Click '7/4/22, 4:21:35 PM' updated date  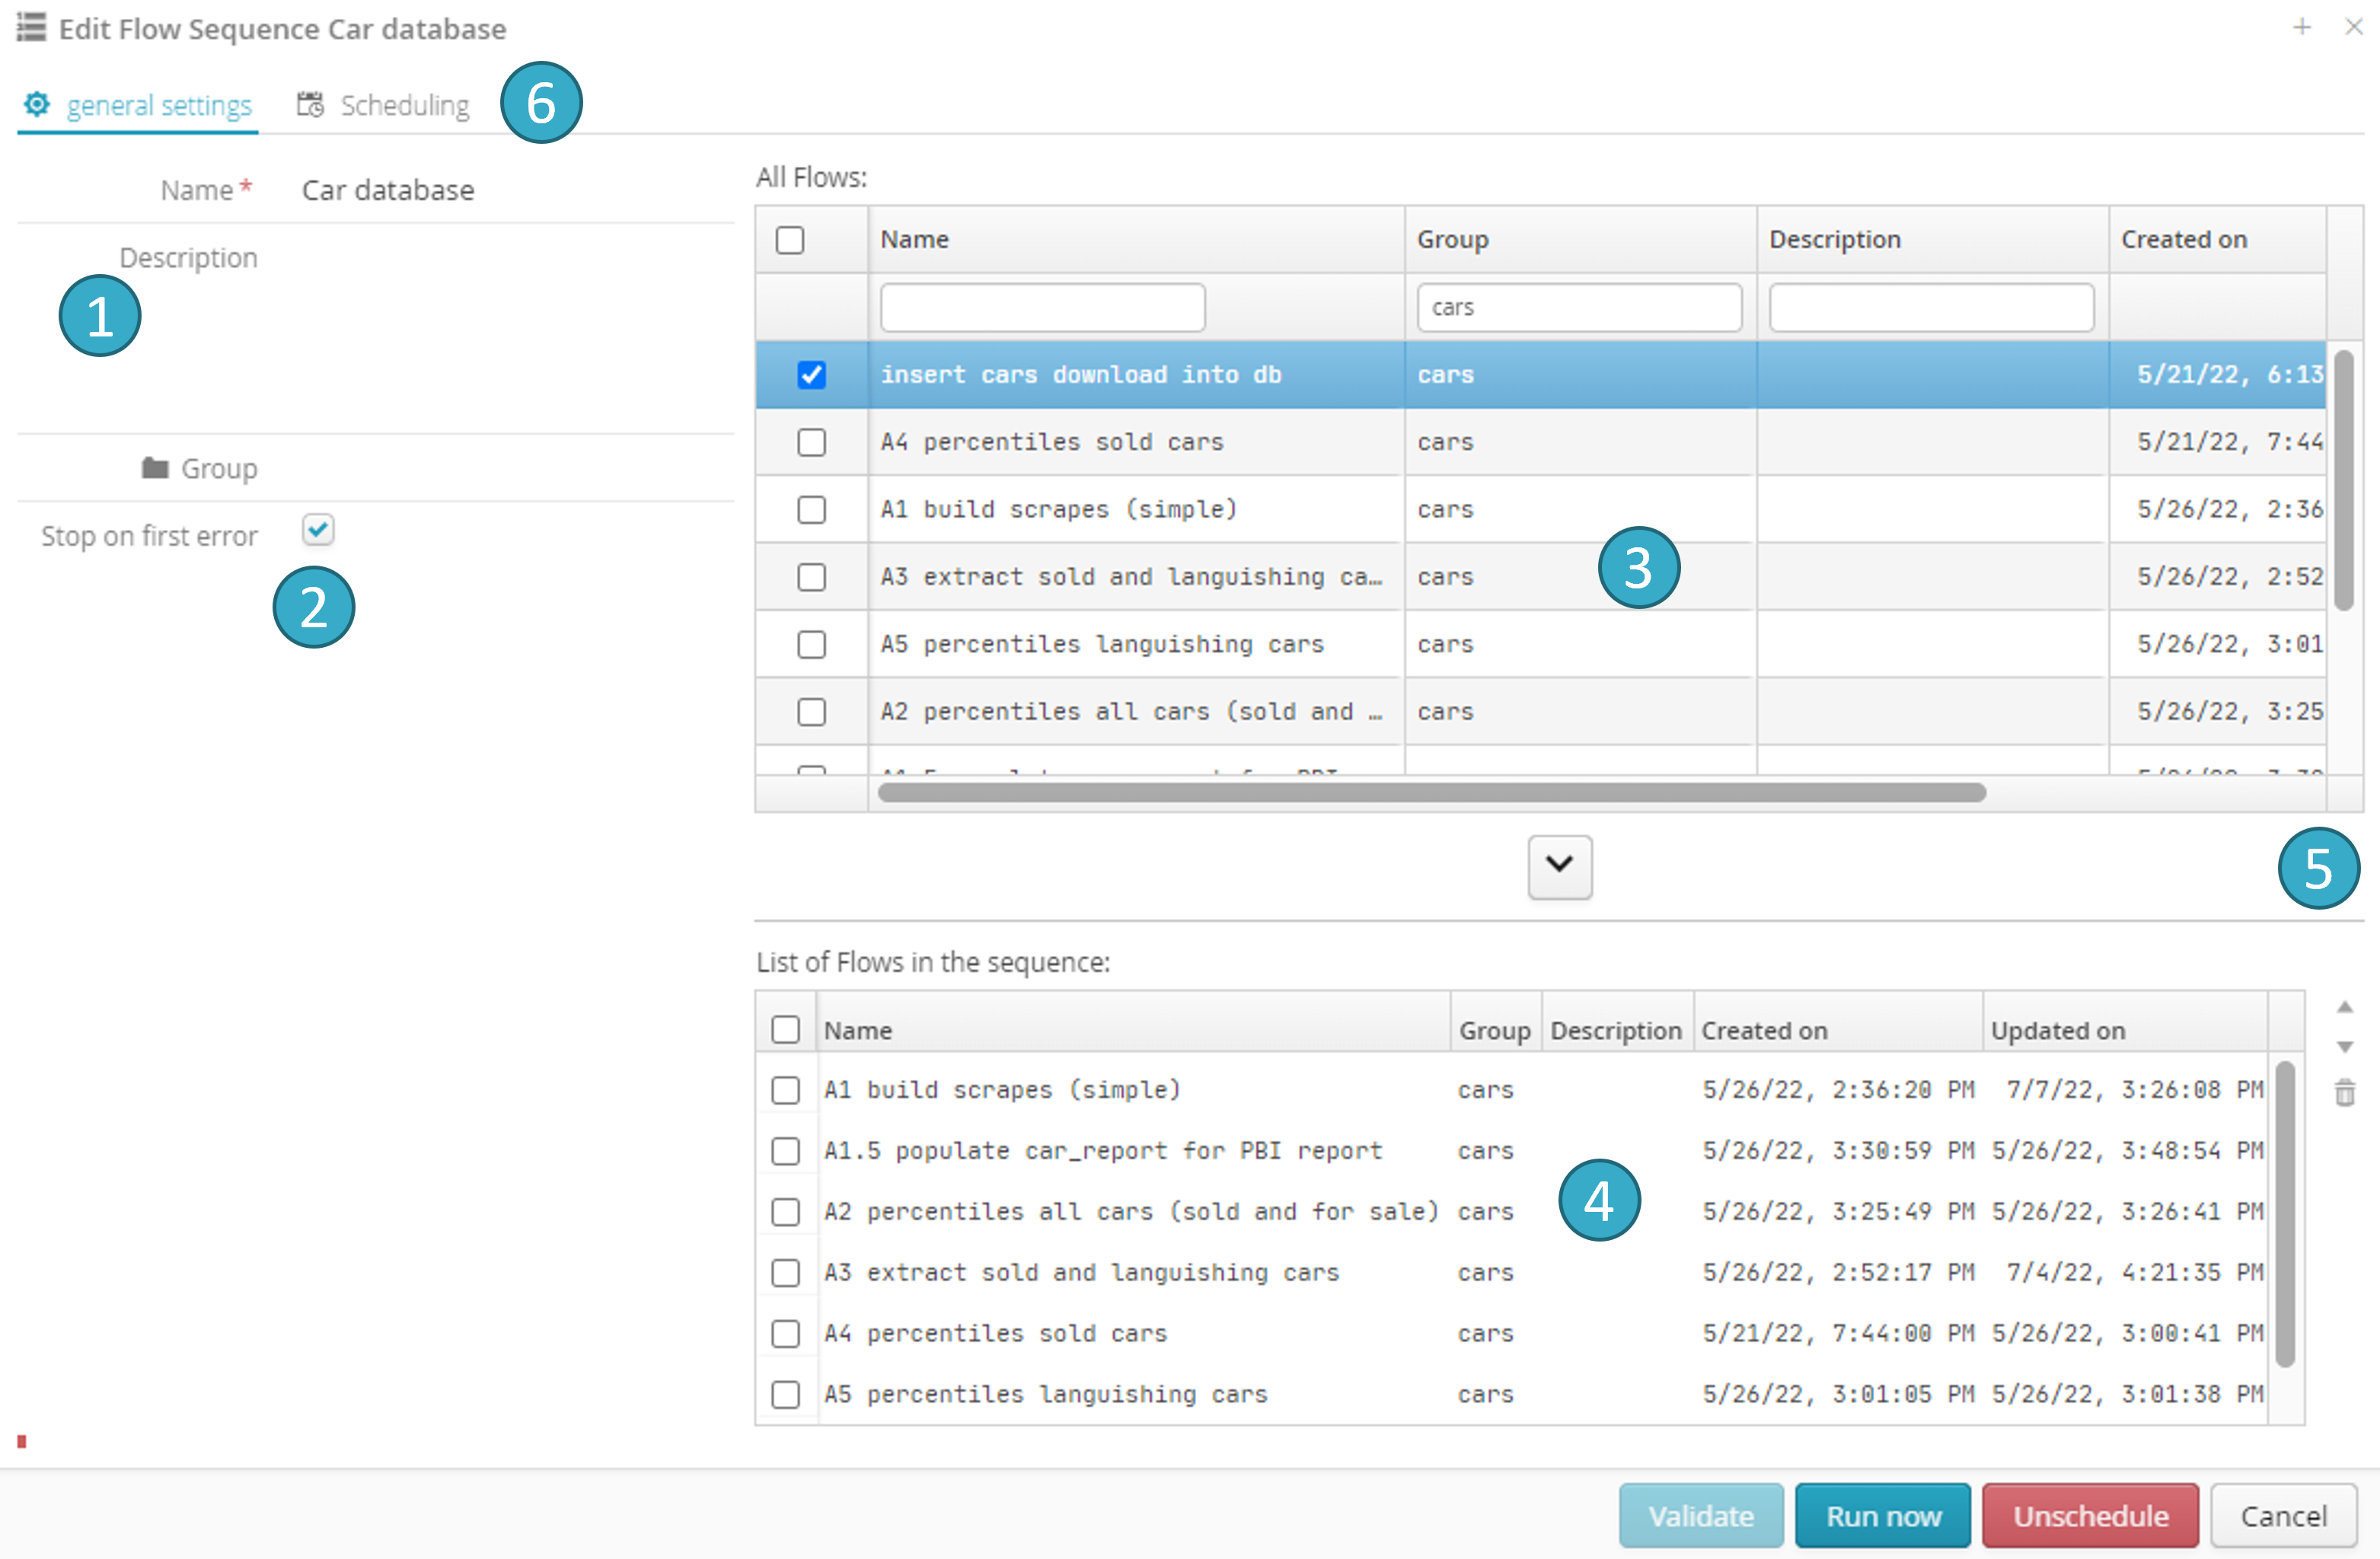2135,1273
